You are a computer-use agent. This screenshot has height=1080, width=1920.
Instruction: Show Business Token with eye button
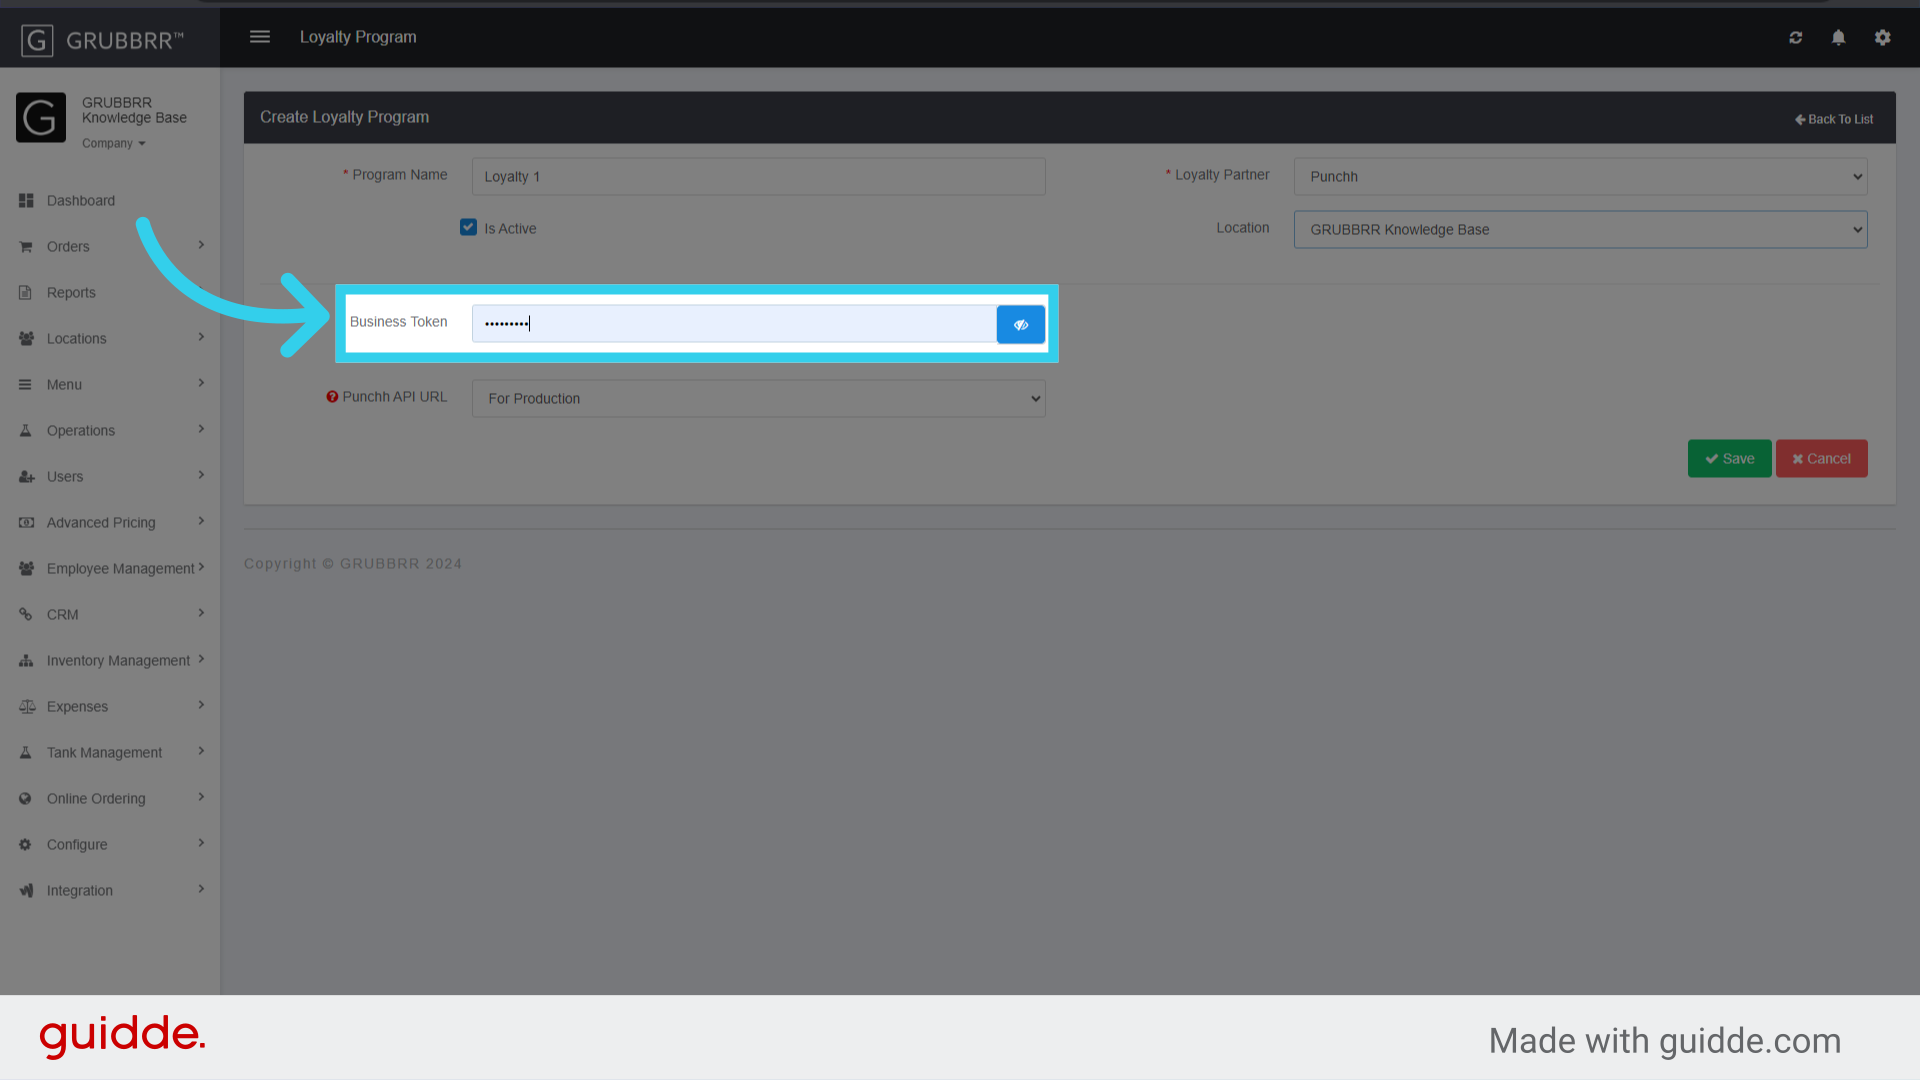[1021, 324]
